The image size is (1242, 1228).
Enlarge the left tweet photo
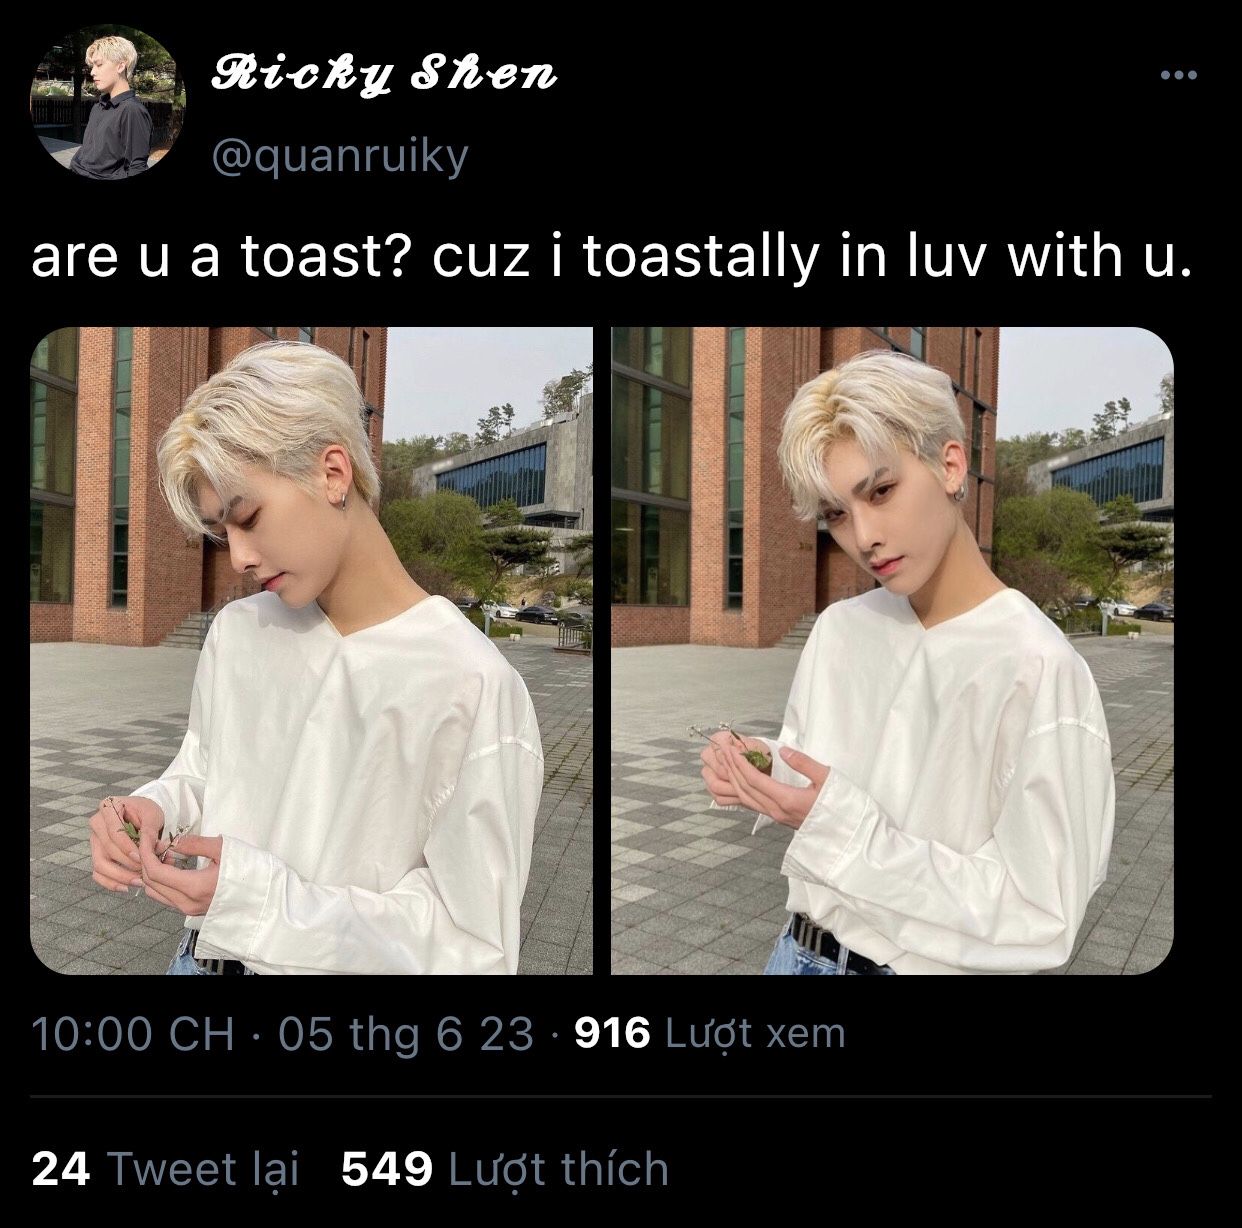click(311, 651)
